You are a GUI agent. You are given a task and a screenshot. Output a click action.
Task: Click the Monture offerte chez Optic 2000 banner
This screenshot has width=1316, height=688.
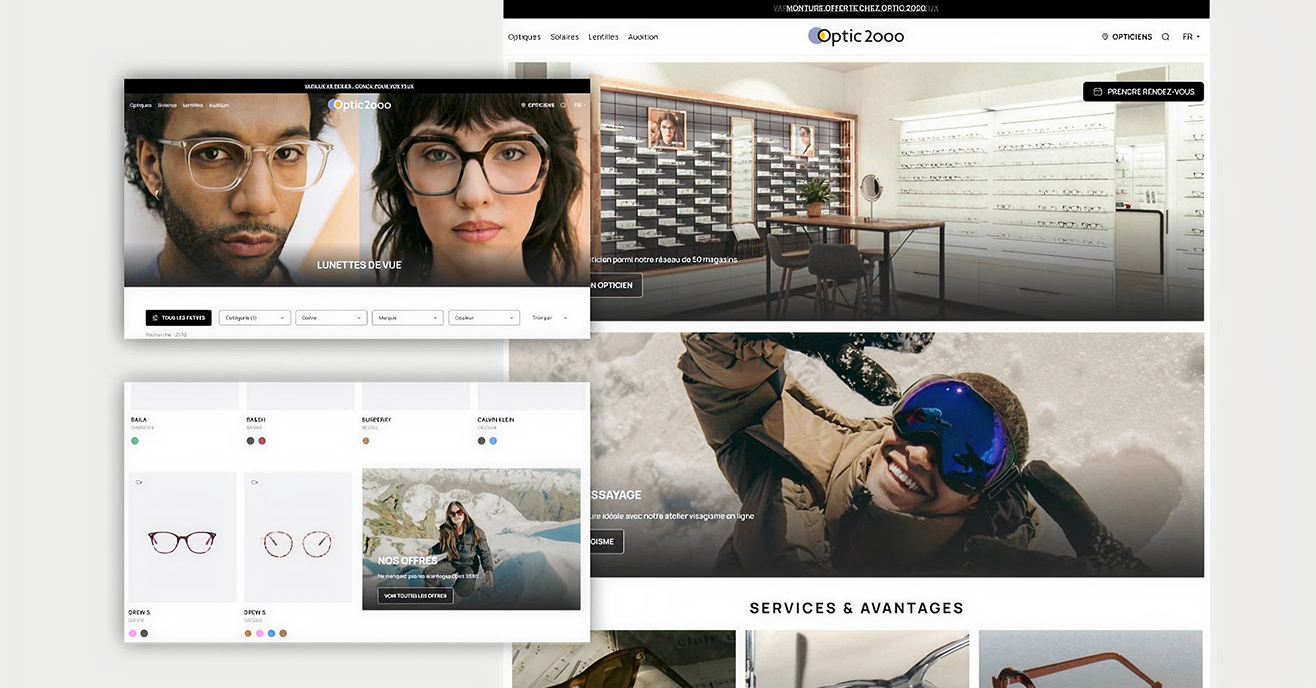pyautogui.click(x=856, y=8)
